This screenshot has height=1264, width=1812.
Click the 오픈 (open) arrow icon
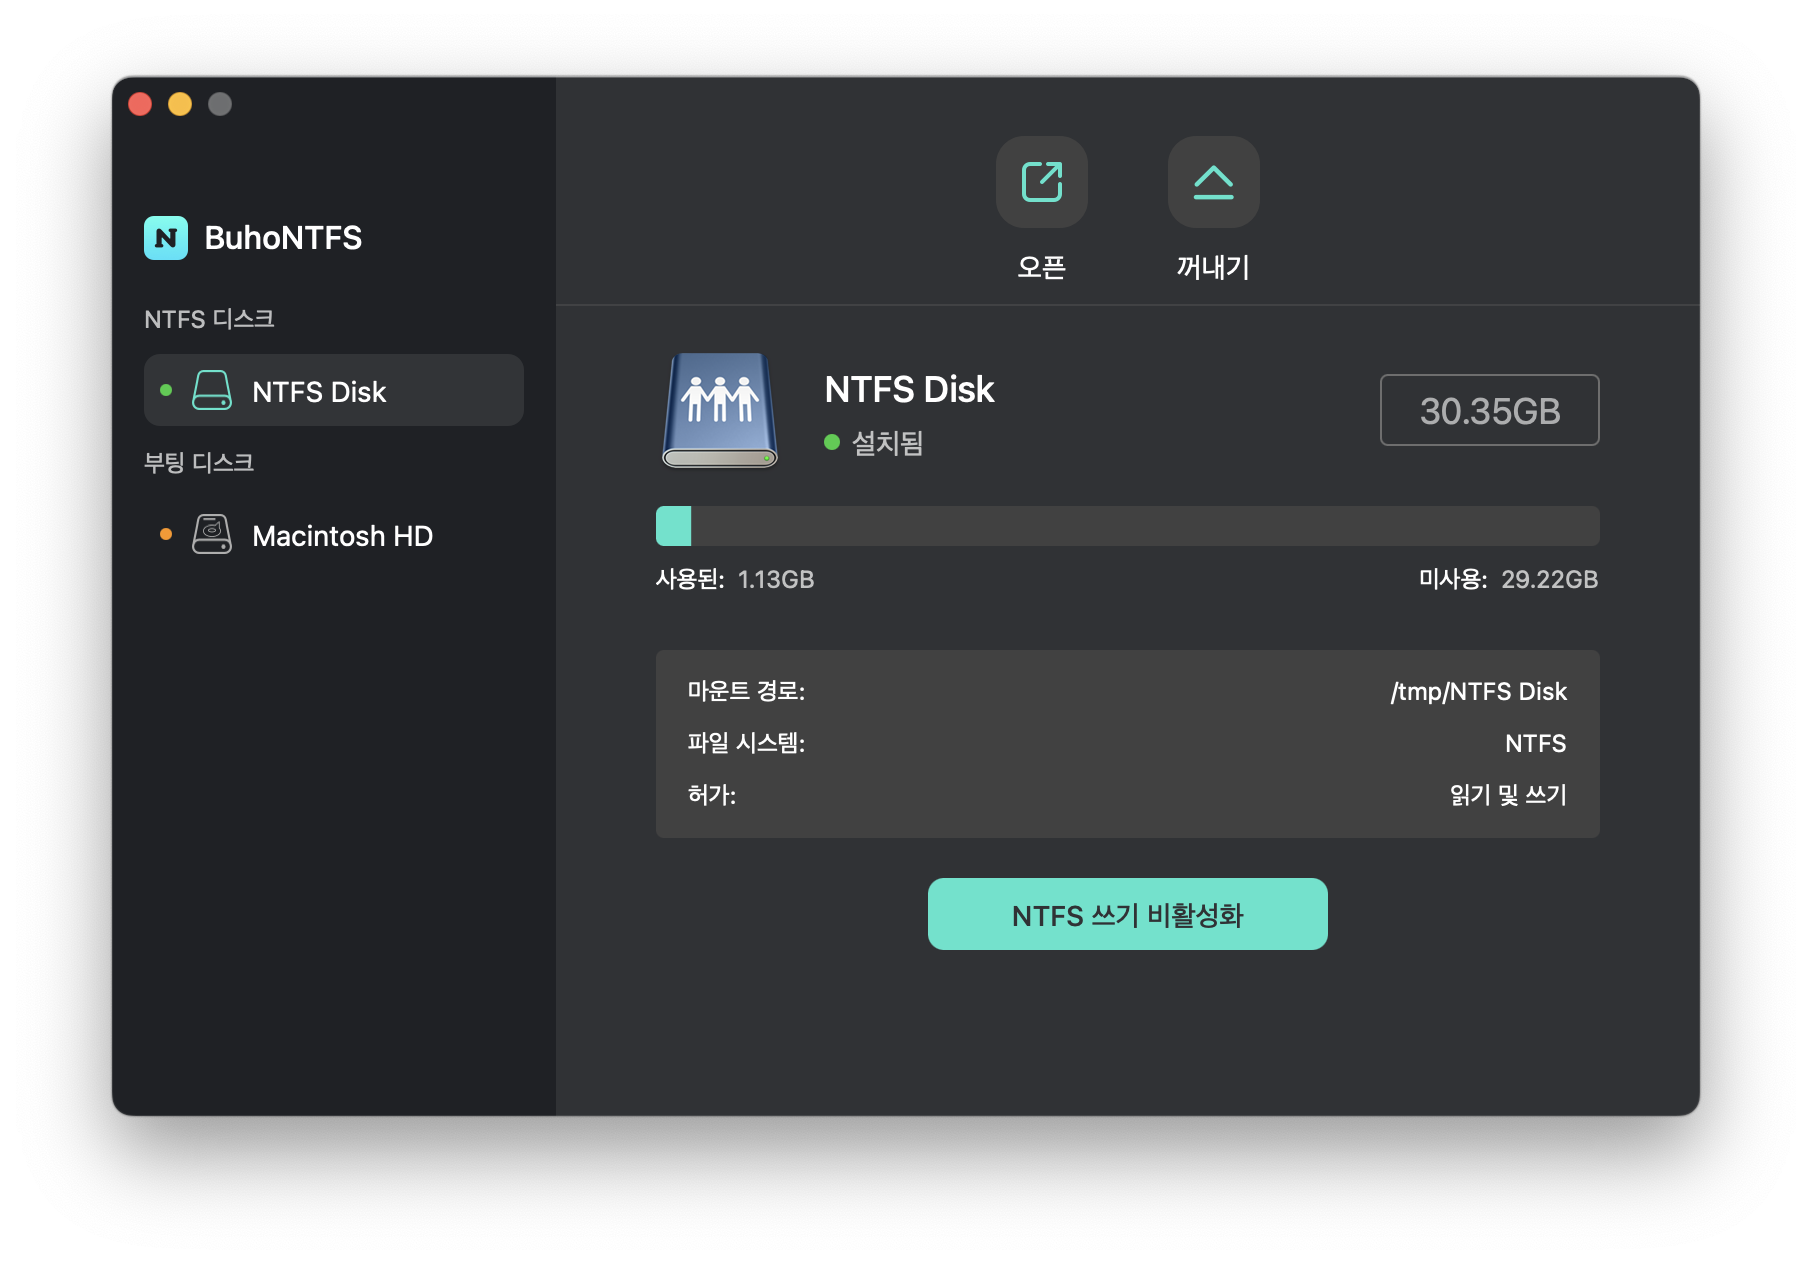[1041, 182]
